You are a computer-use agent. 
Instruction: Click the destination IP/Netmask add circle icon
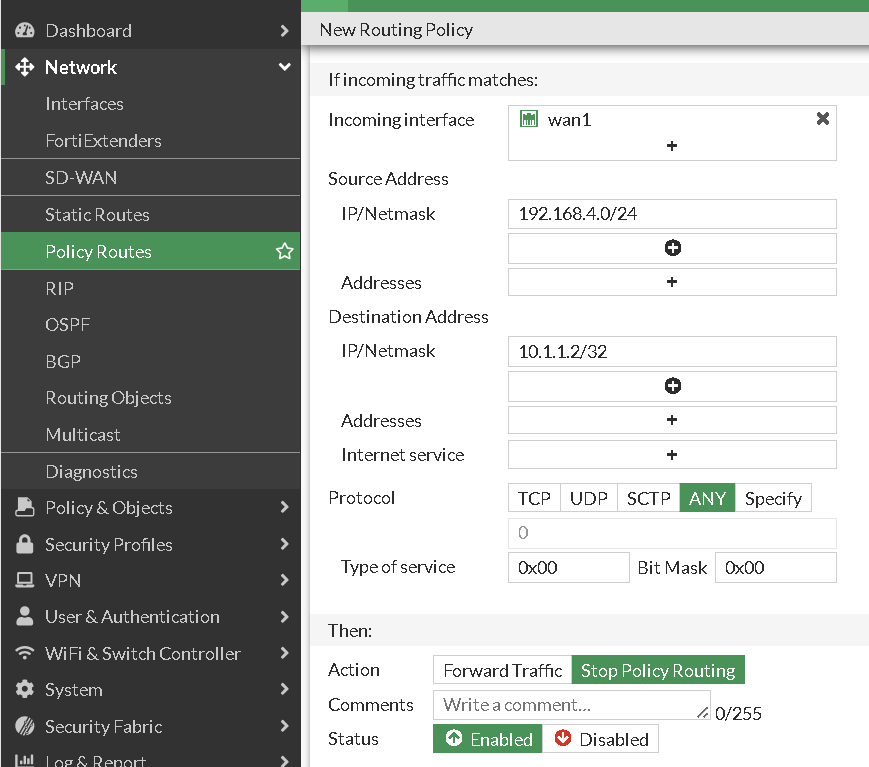pos(672,386)
